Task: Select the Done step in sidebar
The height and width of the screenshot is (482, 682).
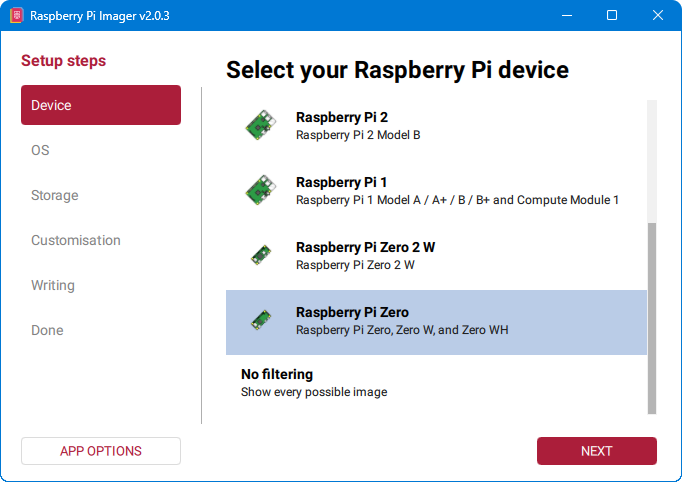Action: pyautogui.click(x=47, y=330)
